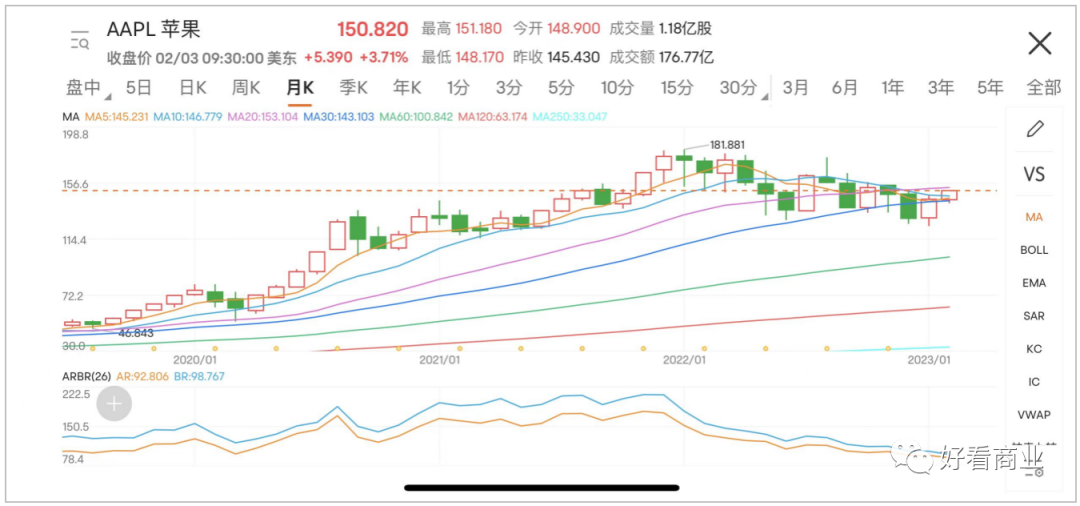Switch to the 季K quarterly tab
The width and height of the screenshot is (1080, 506).
point(353,87)
